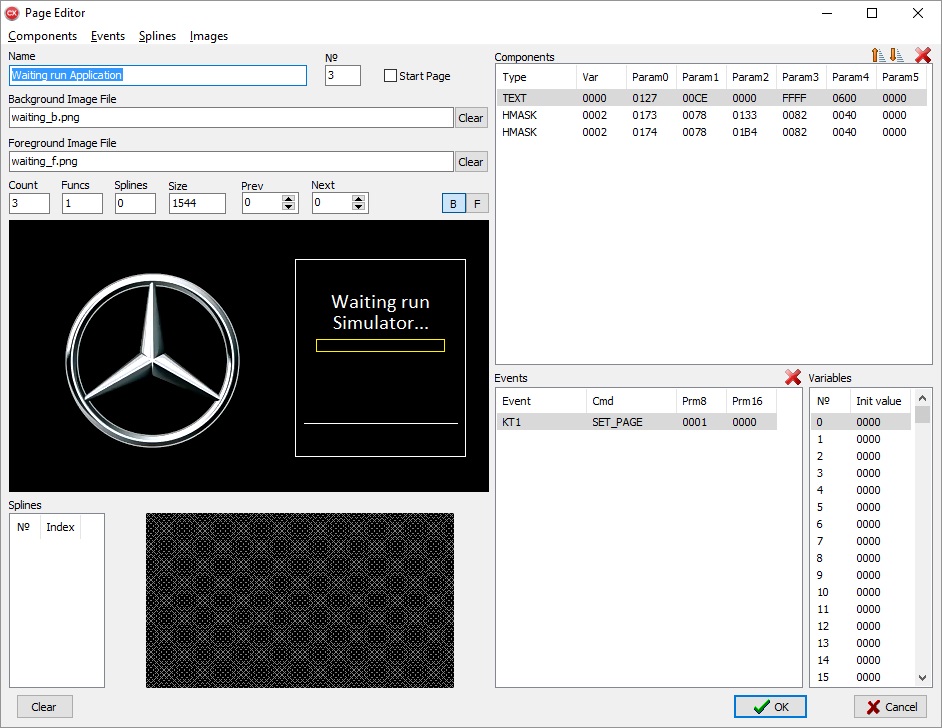The width and height of the screenshot is (942, 728).
Task: Click the Param3 column header
Action: tap(801, 77)
